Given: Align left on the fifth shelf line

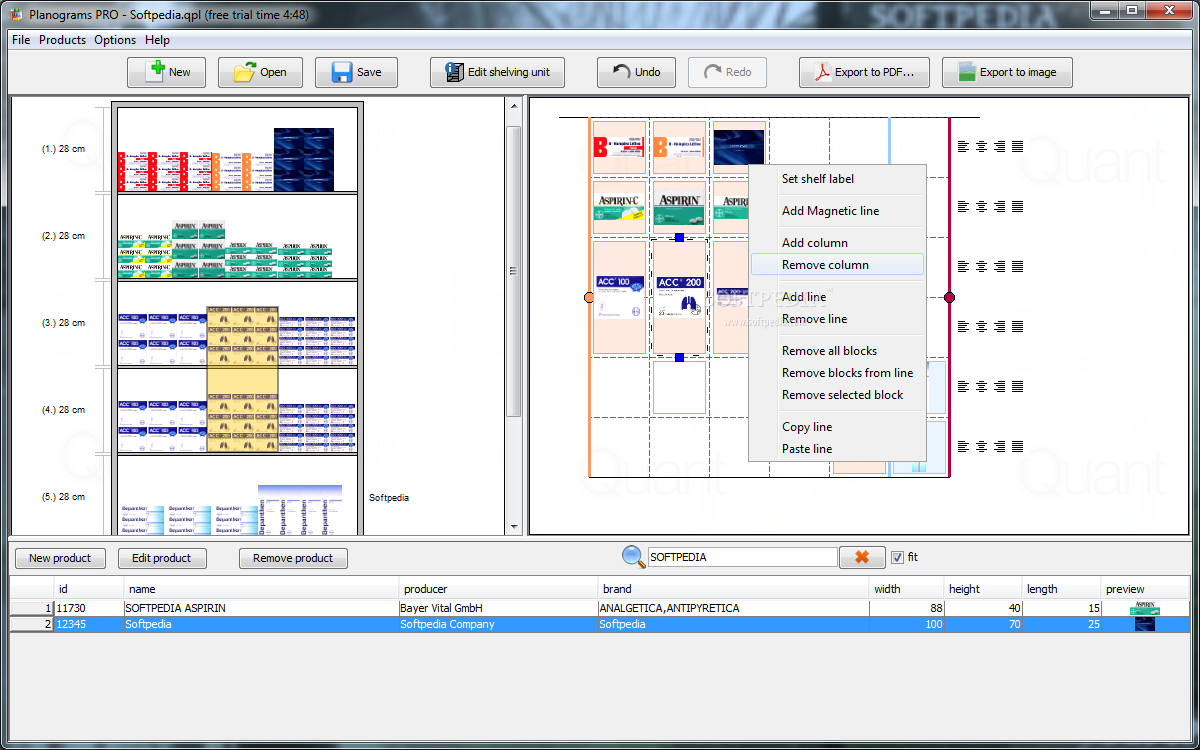Looking at the screenshot, I should click(964, 386).
